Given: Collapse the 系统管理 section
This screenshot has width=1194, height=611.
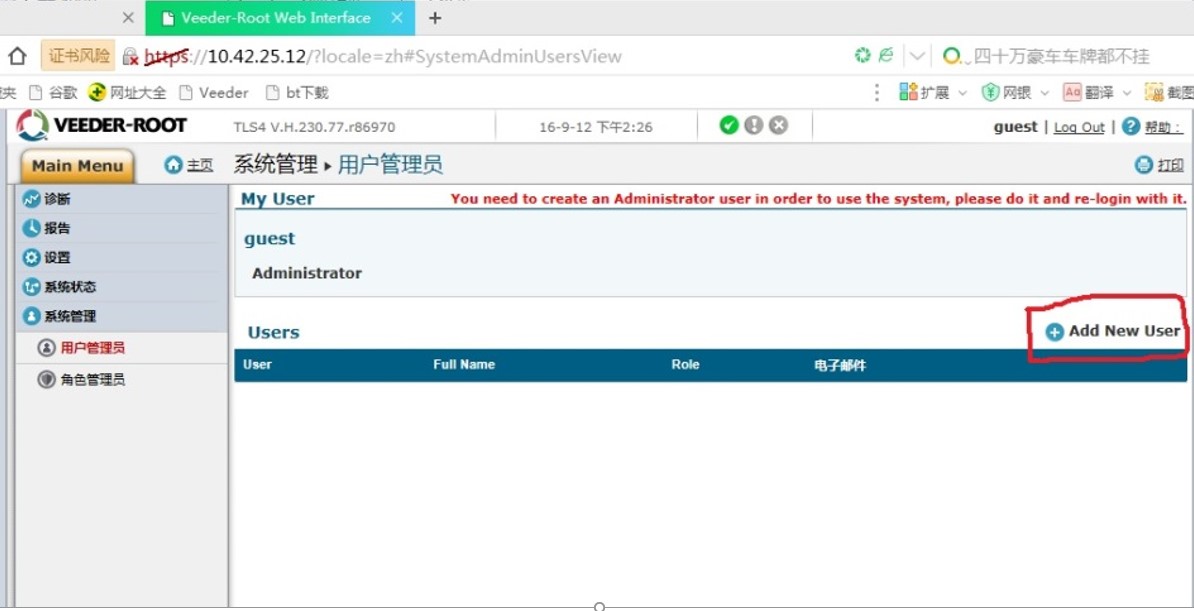Looking at the screenshot, I should click(70, 316).
